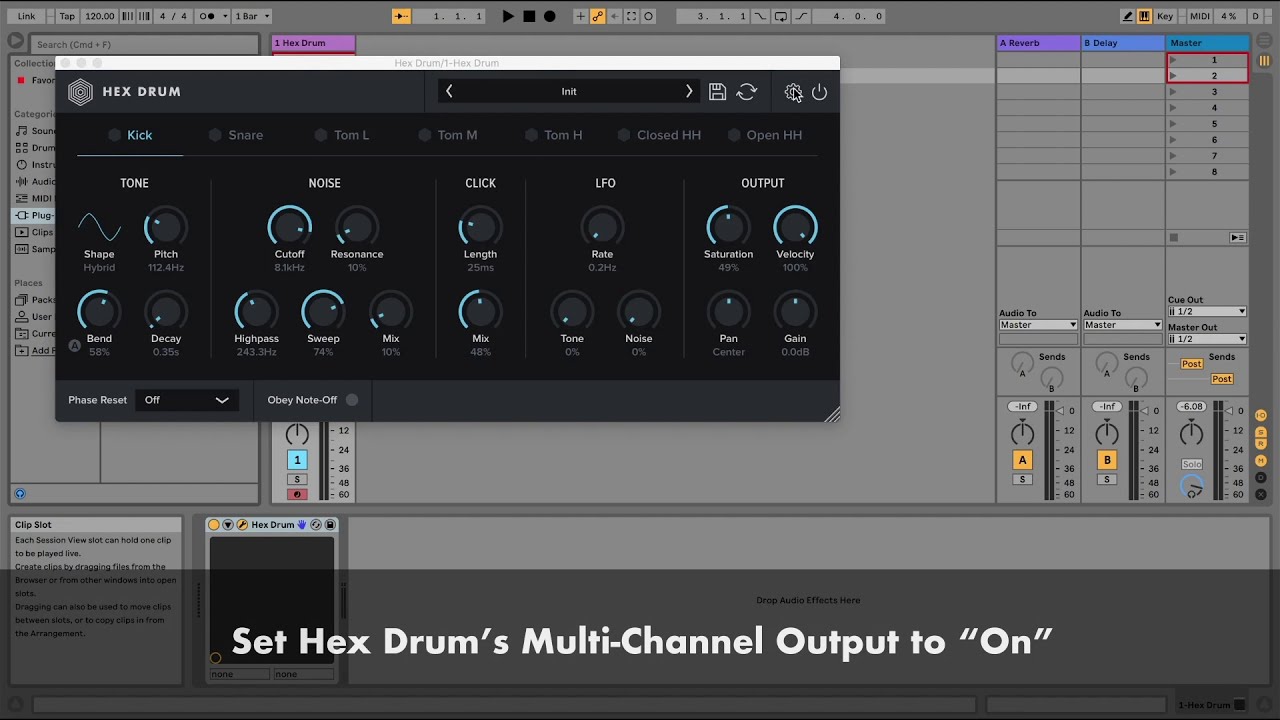Go to next preset arrow
This screenshot has height=720, width=1280.
coord(689,91)
